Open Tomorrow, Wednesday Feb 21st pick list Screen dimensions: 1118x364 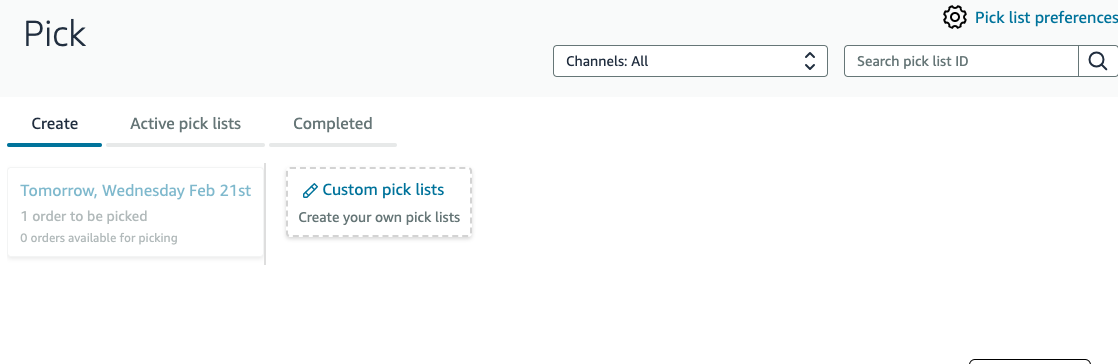[x=135, y=191]
